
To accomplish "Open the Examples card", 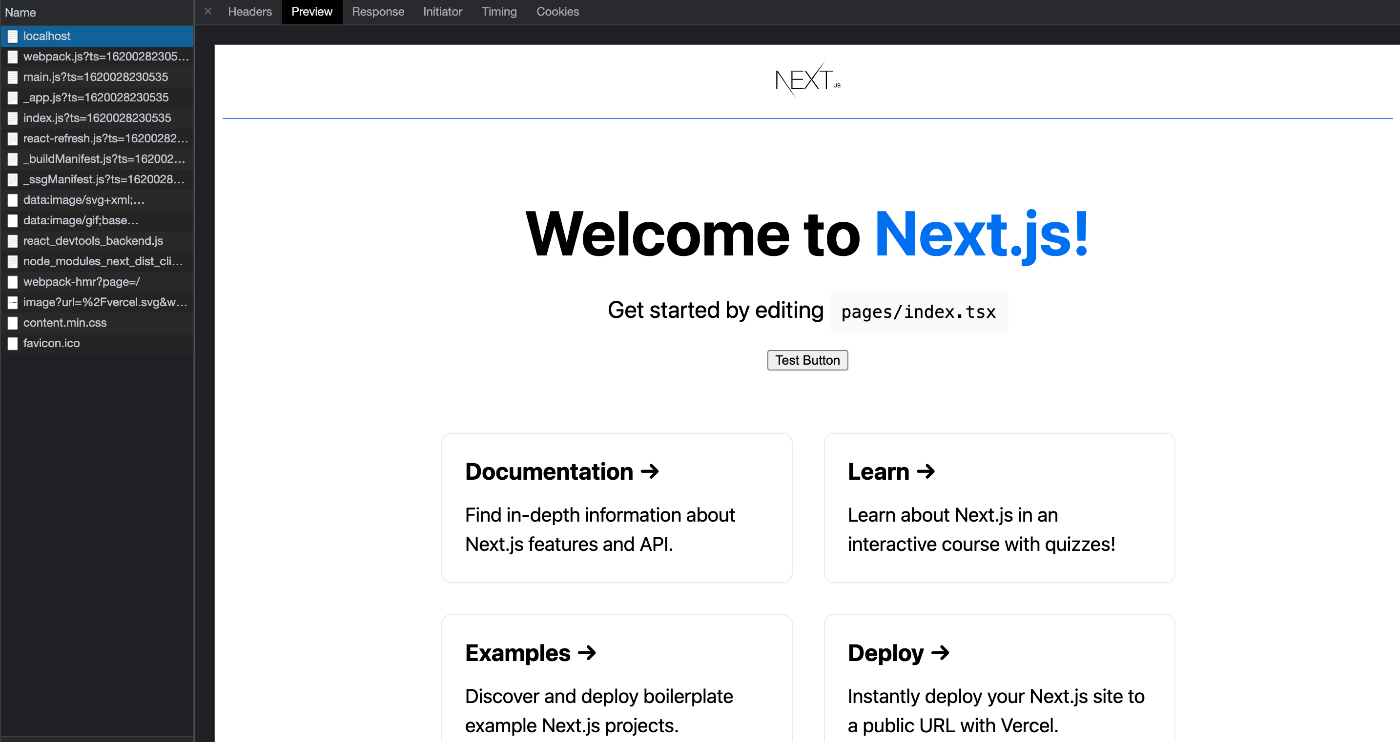I will 617,678.
